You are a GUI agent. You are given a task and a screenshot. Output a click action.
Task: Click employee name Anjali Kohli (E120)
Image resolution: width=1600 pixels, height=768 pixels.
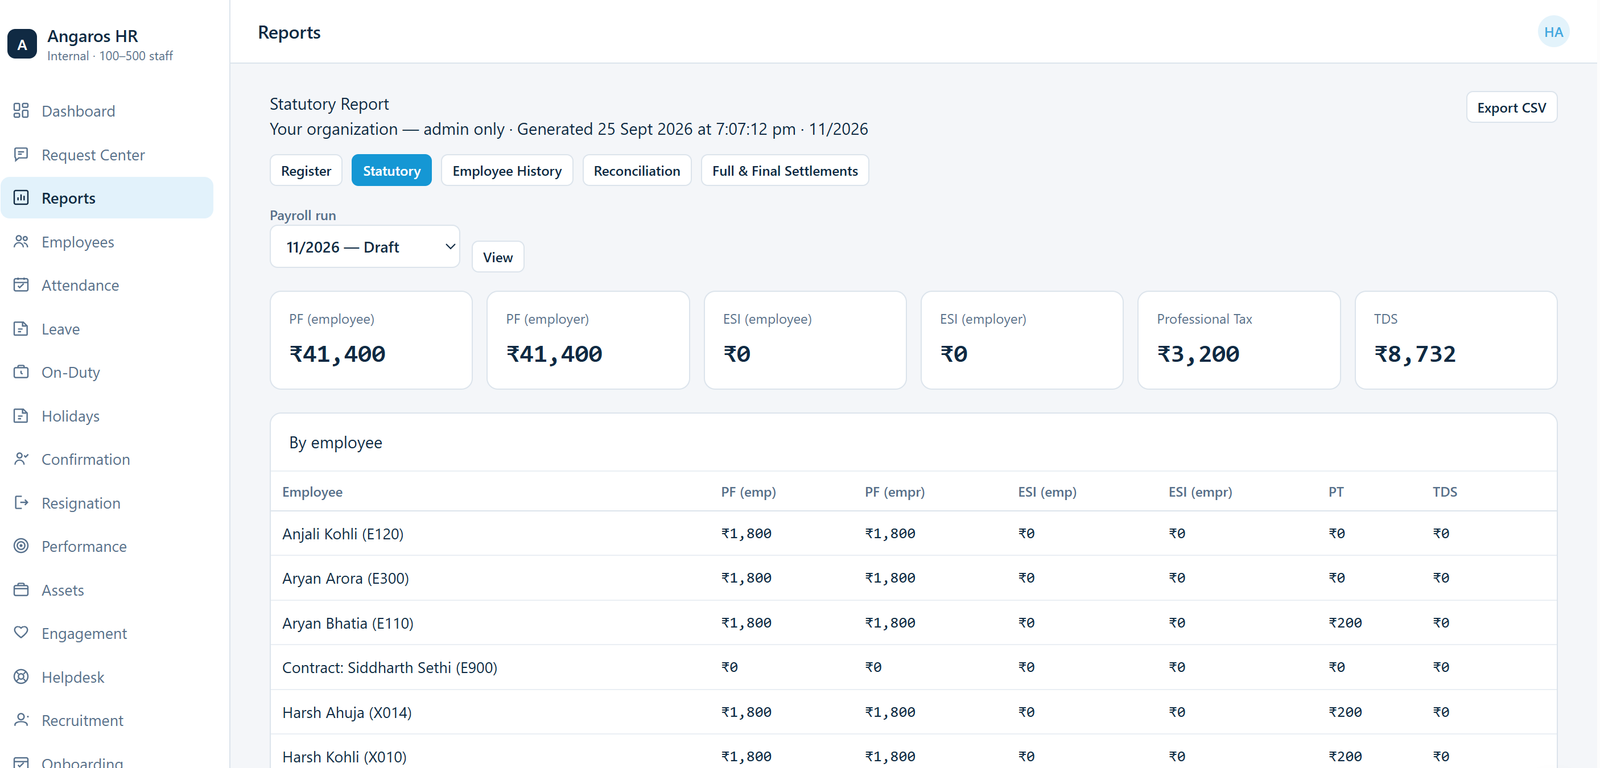343,534
